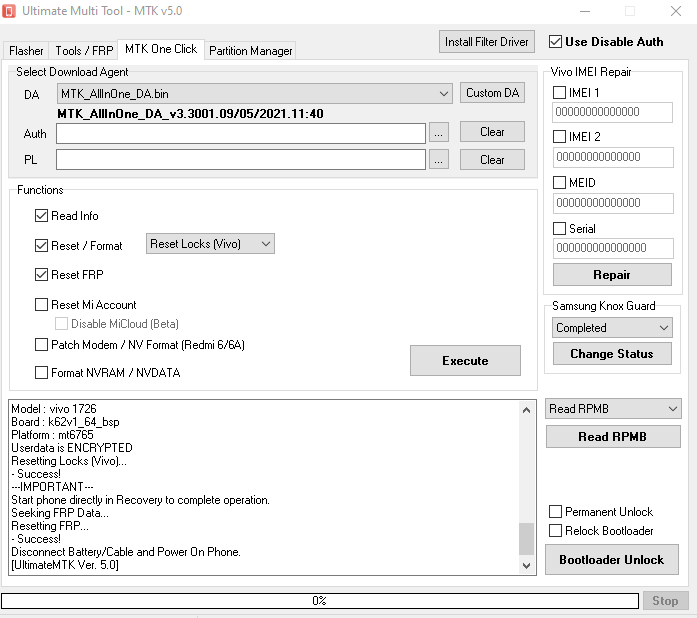Open the Reset Locks (Vivo) dropdown
The width and height of the screenshot is (697, 618).
tap(210, 244)
